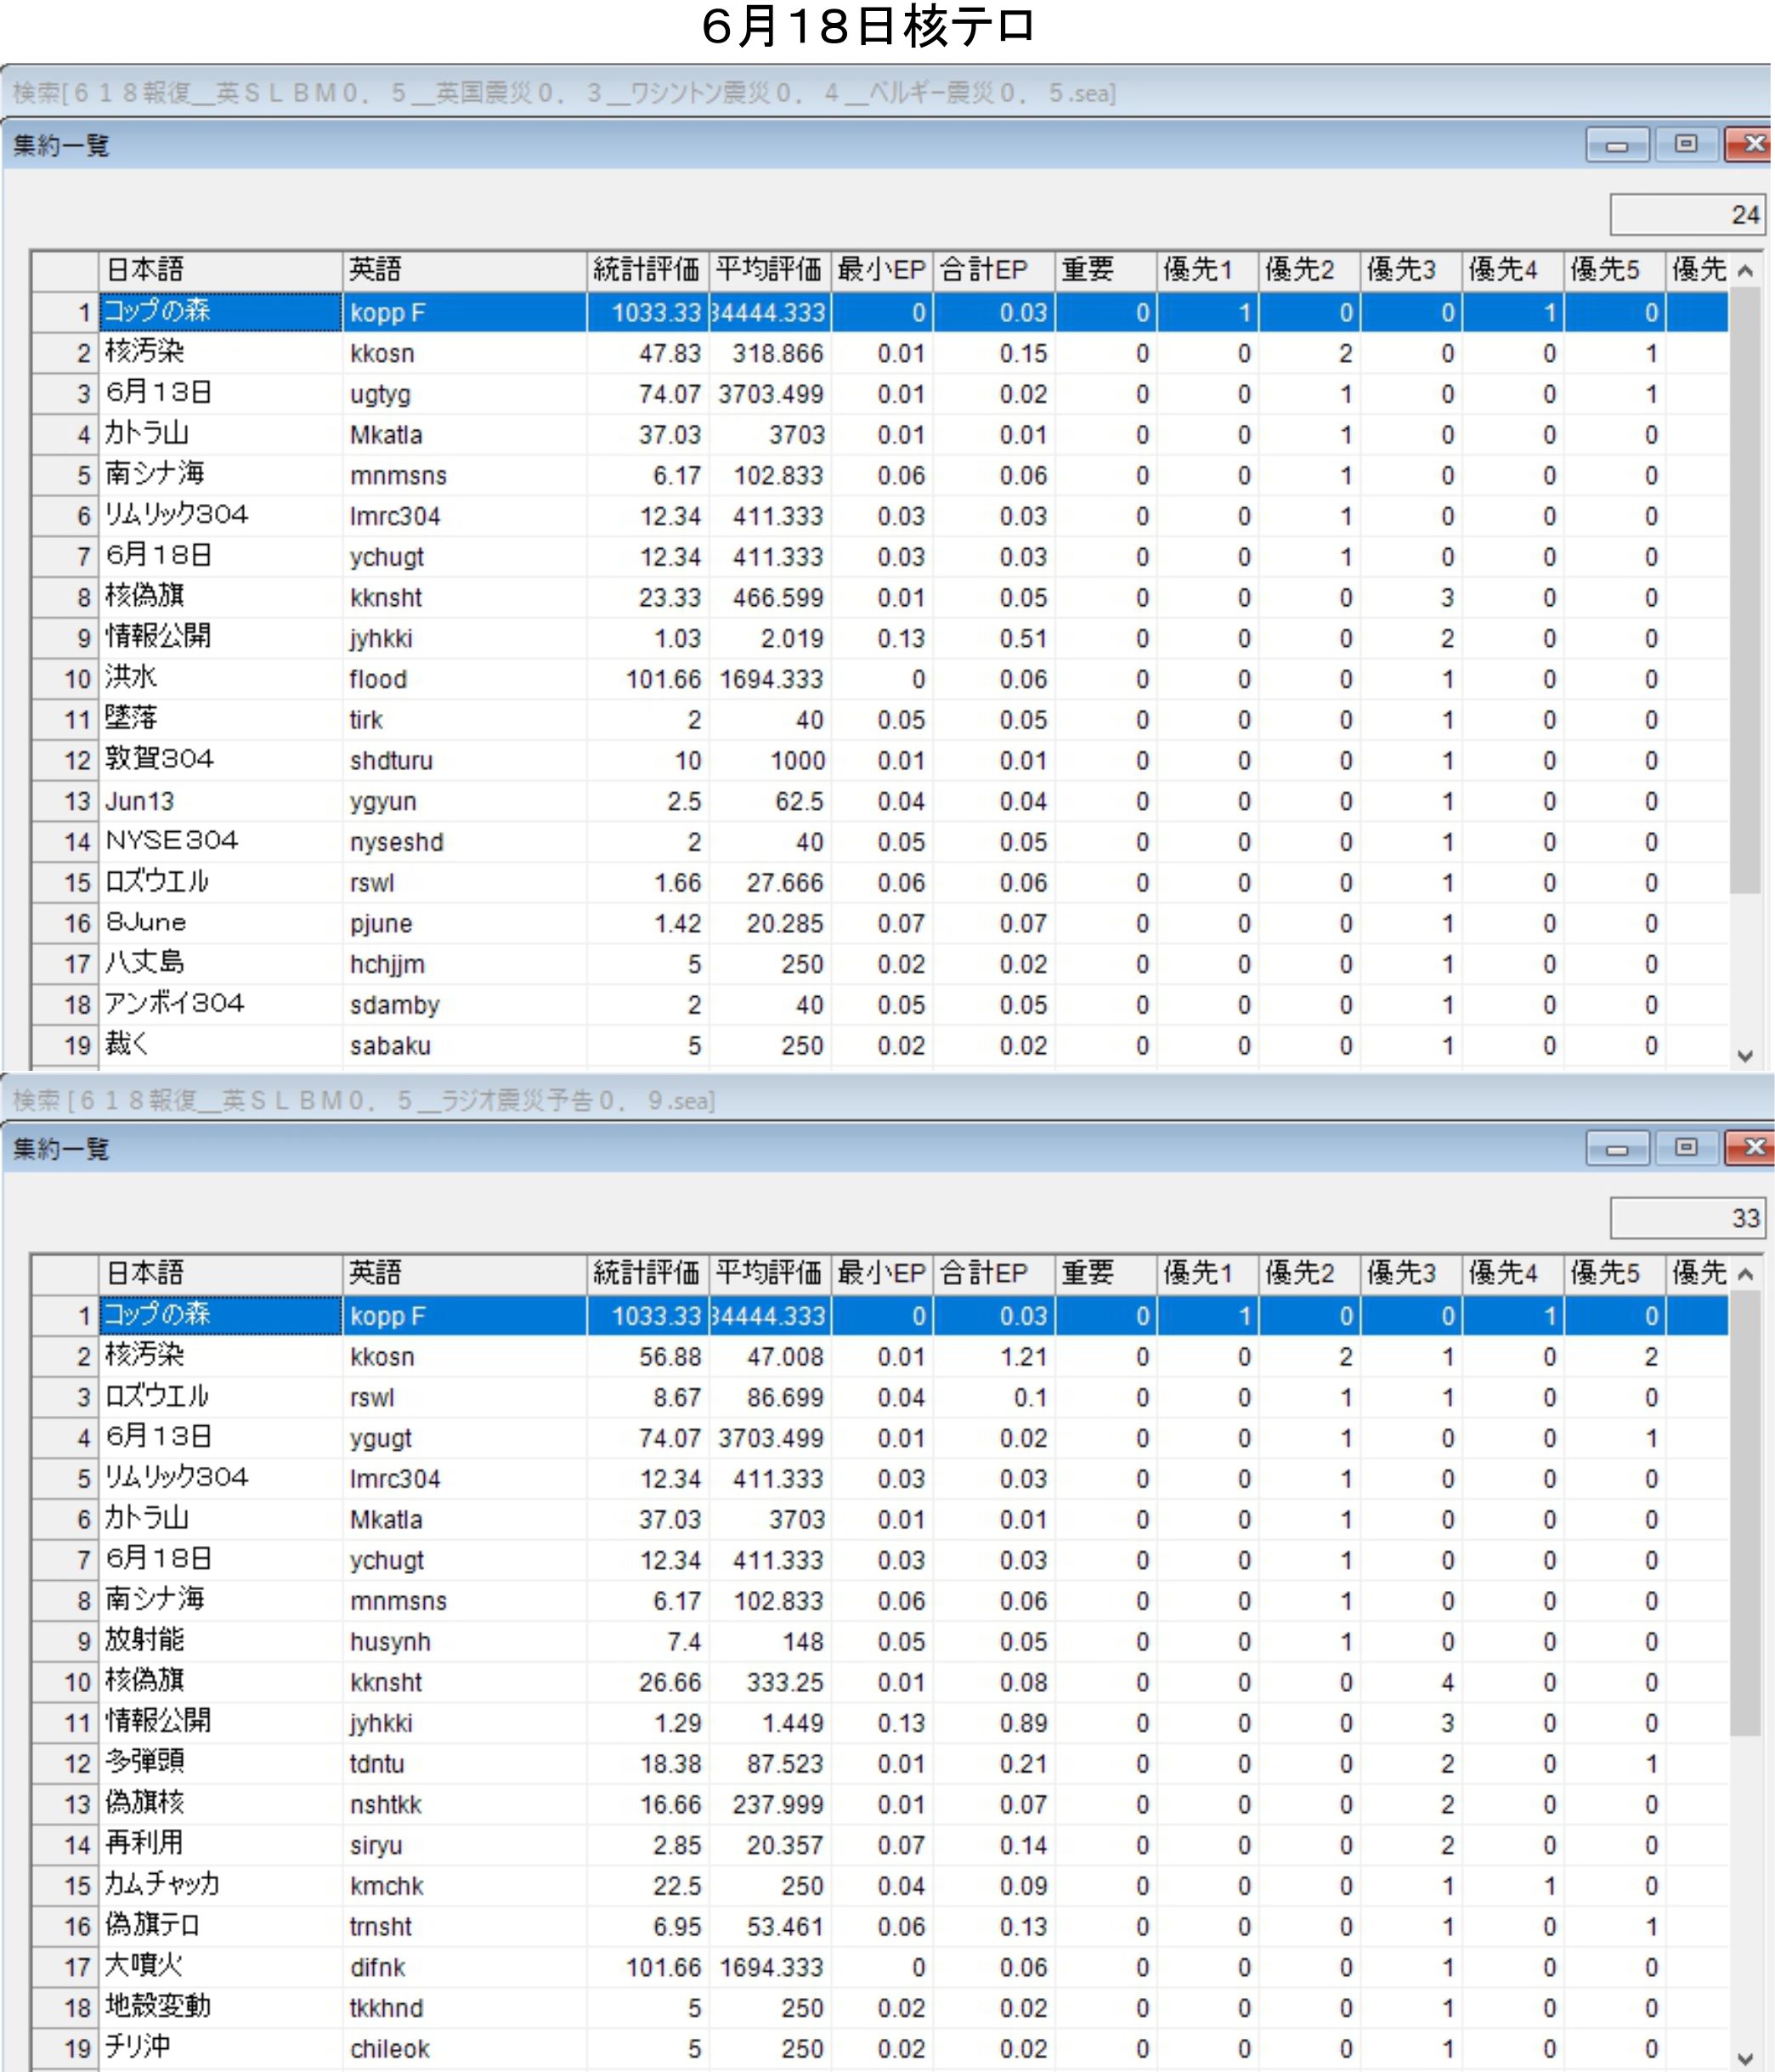Screen dimensions: 1775x2072
Task: Select 放射能 in lower table
Action: pyautogui.click(x=221, y=1642)
